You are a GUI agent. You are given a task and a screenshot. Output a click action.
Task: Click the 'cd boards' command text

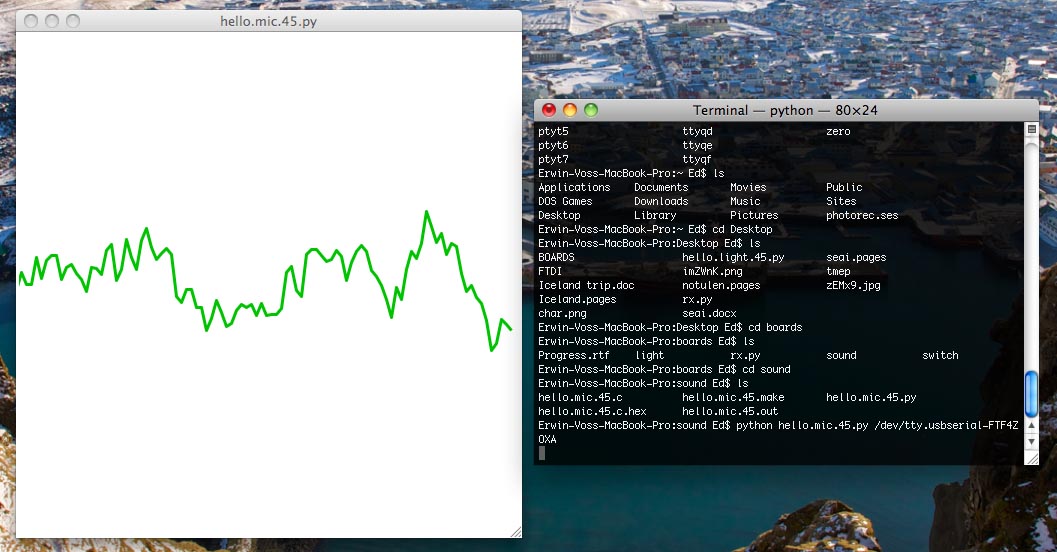775,328
